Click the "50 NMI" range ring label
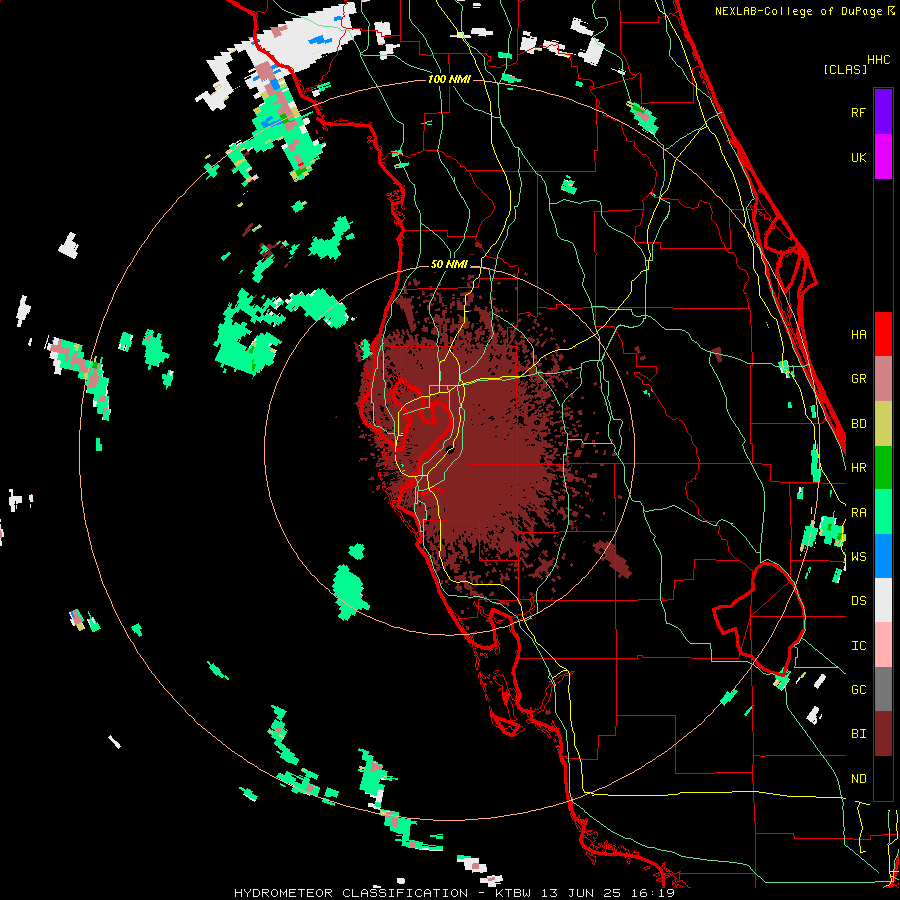Viewport: 900px width, 900px height. [449, 265]
